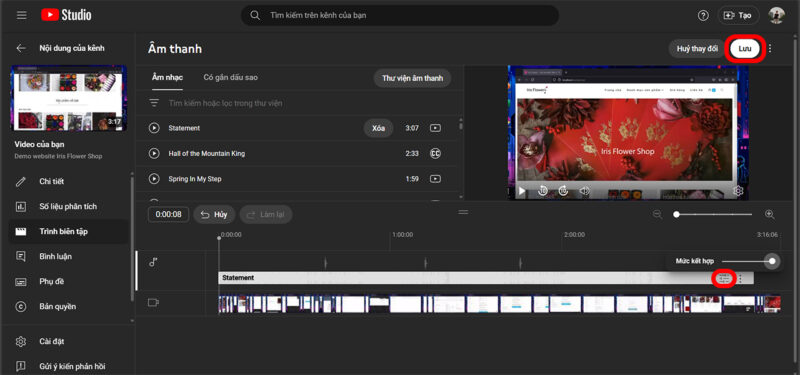800x375 pixels.
Task: Skip forward 10 seconds in the preview
Action: [x=563, y=191]
